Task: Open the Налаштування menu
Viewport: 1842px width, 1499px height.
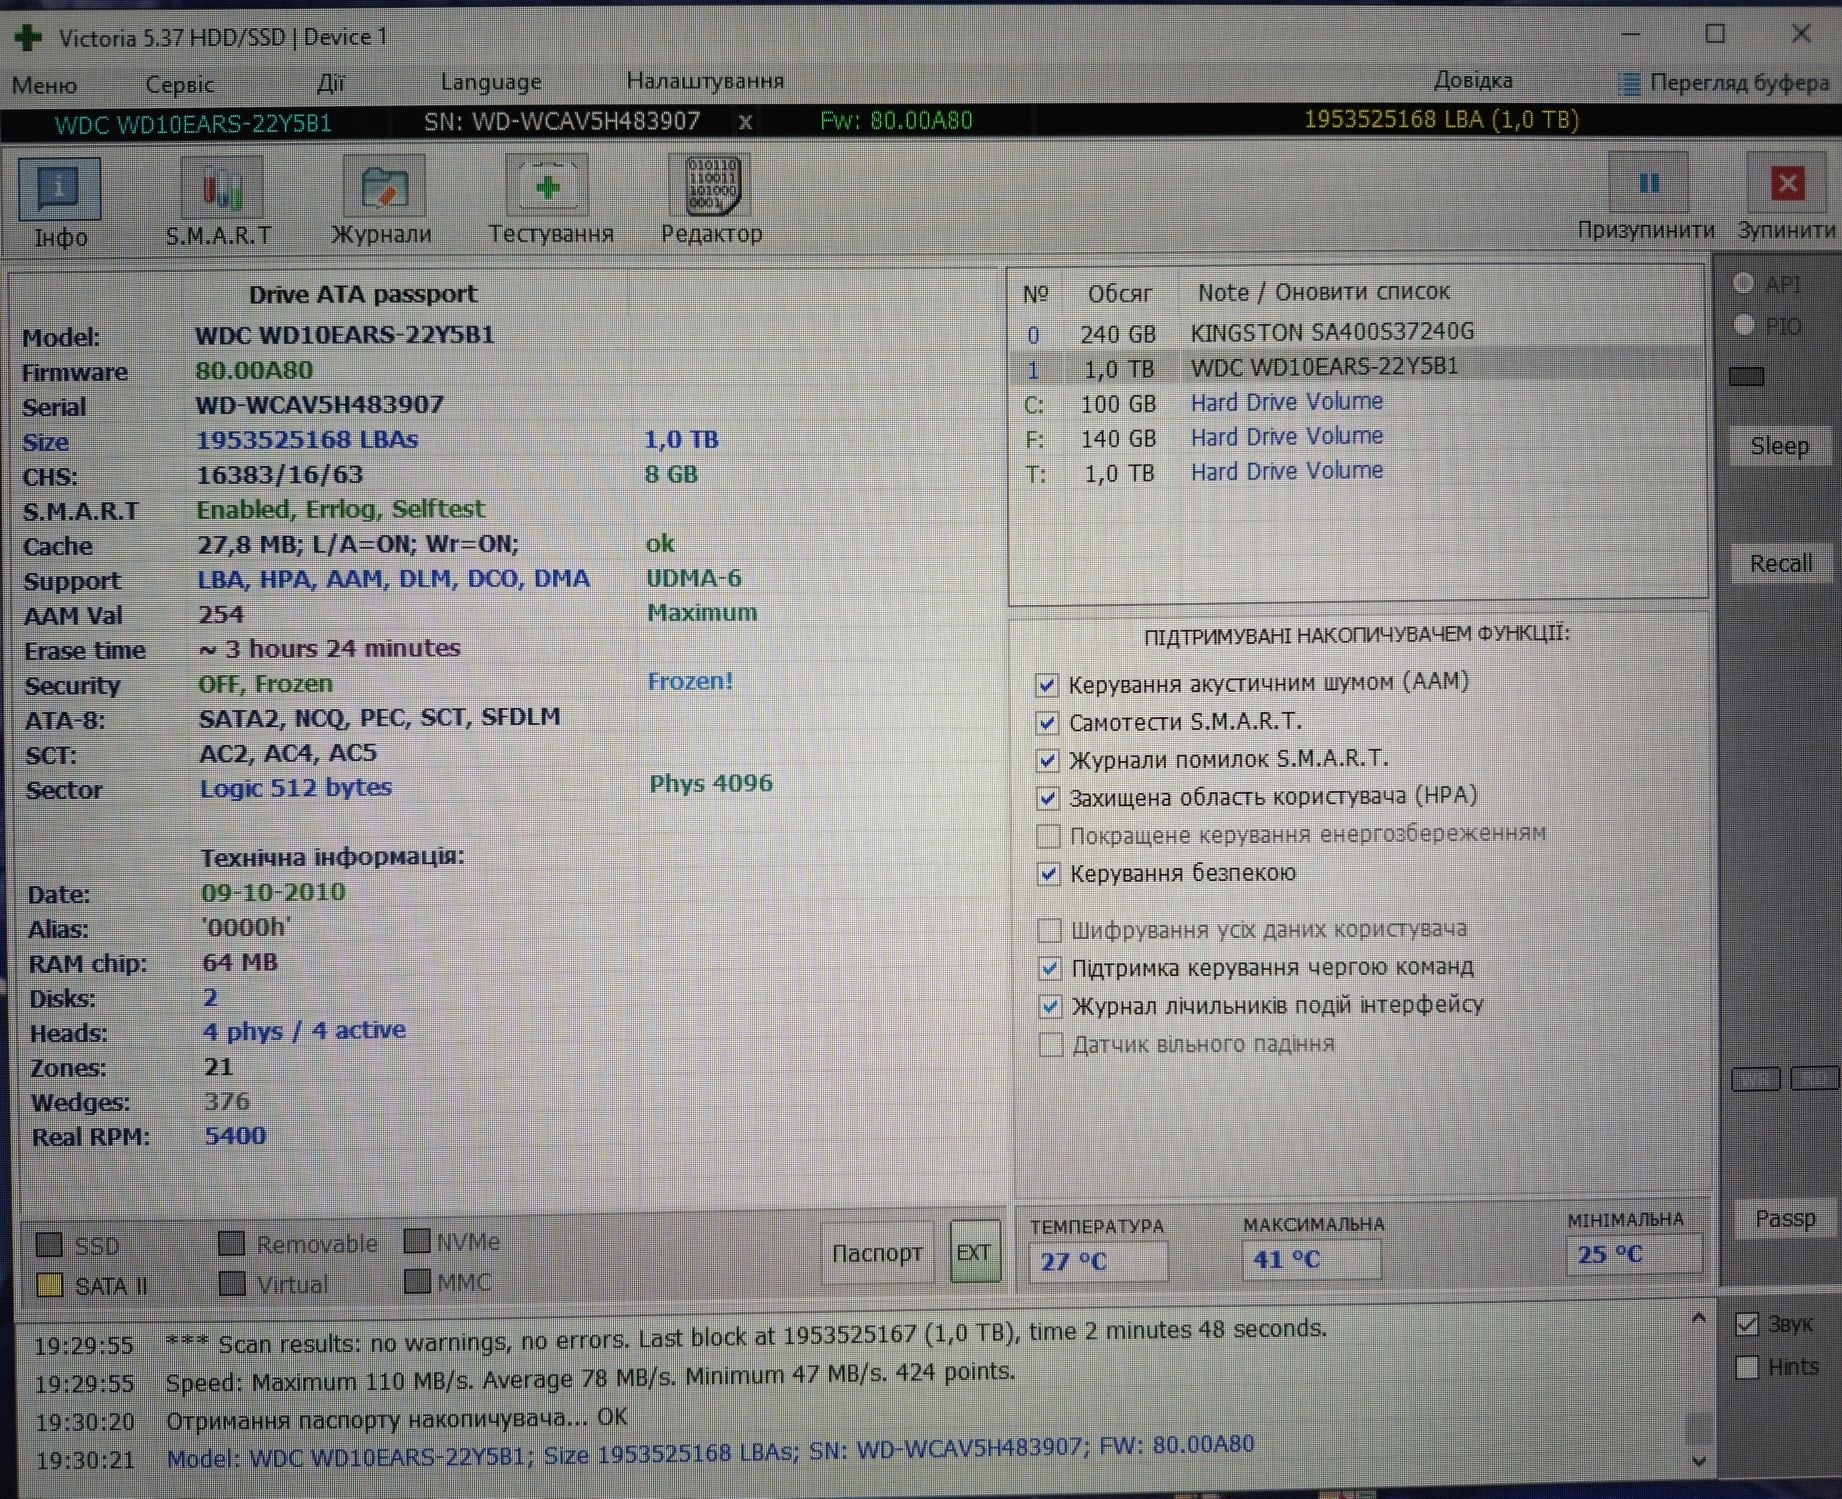Action: click(705, 81)
